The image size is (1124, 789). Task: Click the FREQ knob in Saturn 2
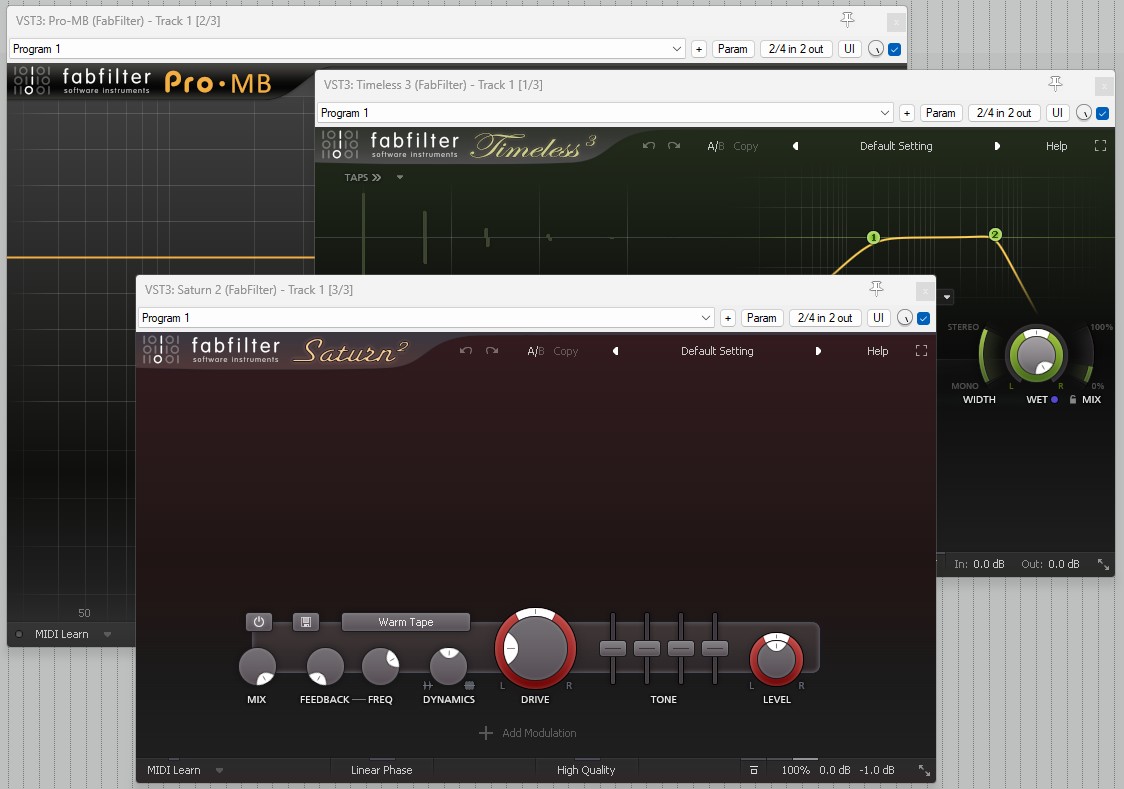pyautogui.click(x=380, y=666)
